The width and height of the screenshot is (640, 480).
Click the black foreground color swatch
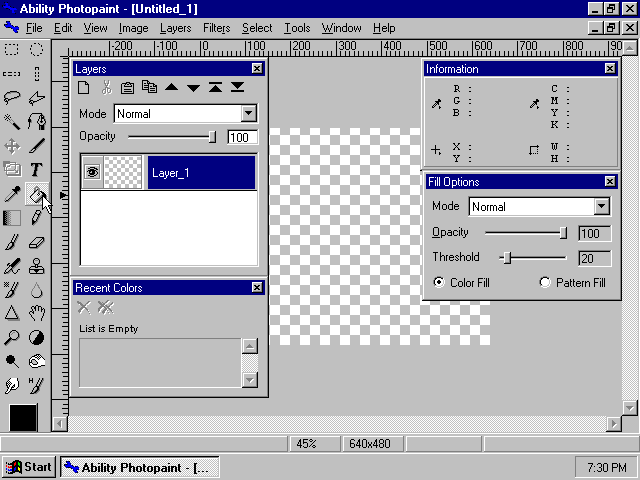coord(23,417)
